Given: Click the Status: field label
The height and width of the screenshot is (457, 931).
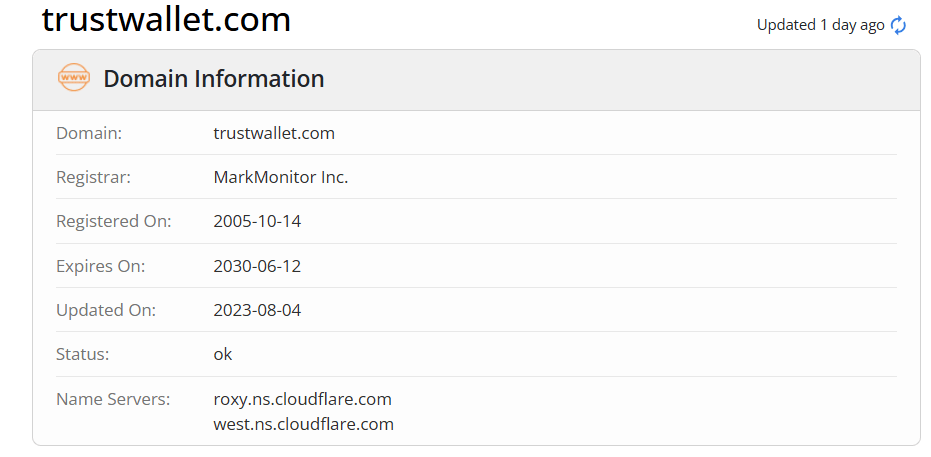Looking at the screenshot, I should (x=83, y=354).
